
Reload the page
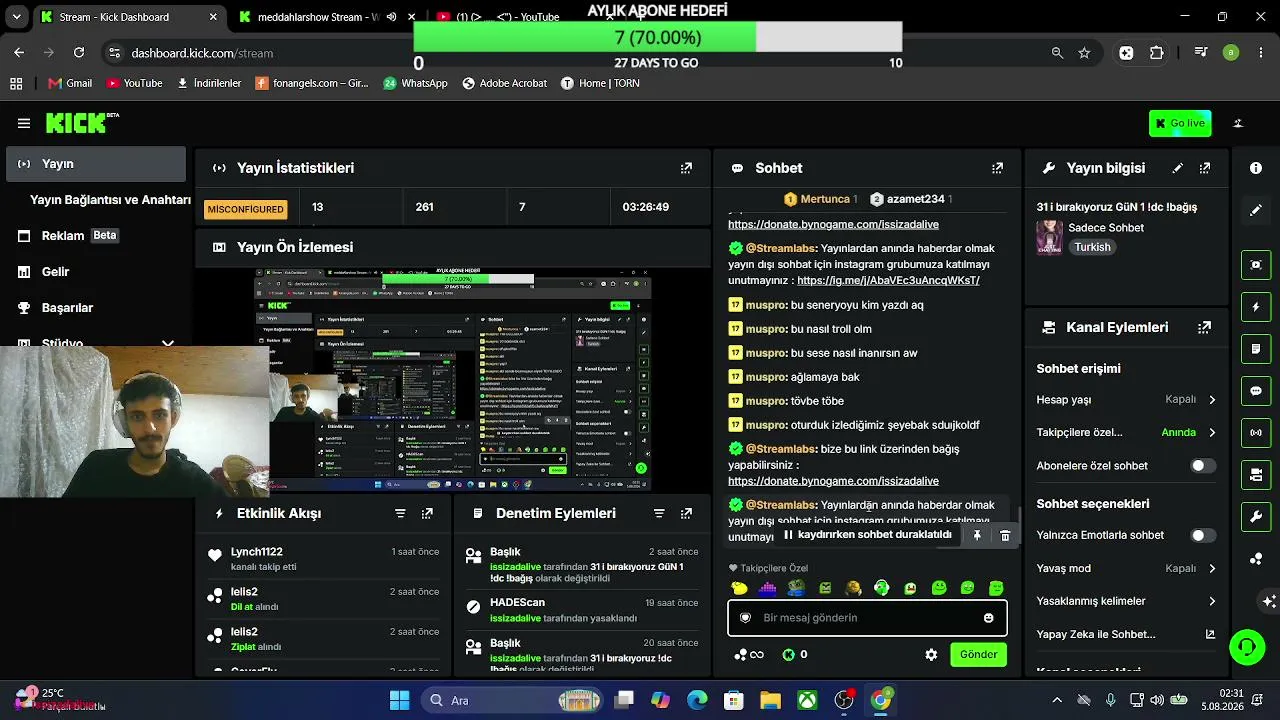coord(79,53)
